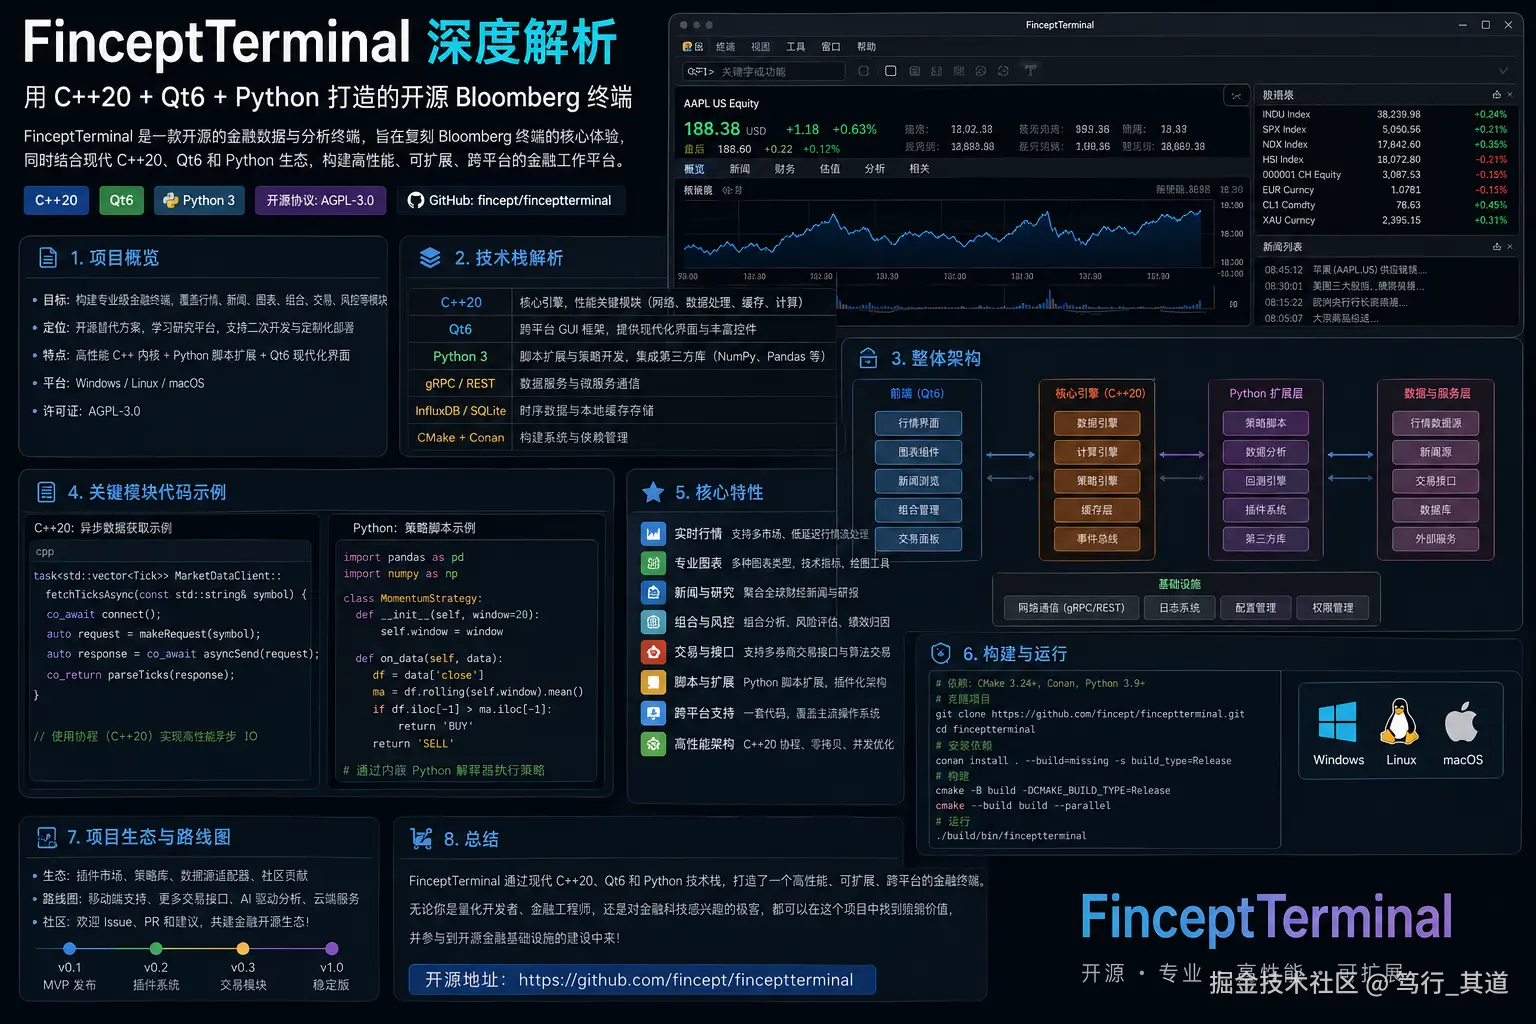Select the 交易与接口 feature icon
1536x1024 pixels.
(x=653, y=652)
